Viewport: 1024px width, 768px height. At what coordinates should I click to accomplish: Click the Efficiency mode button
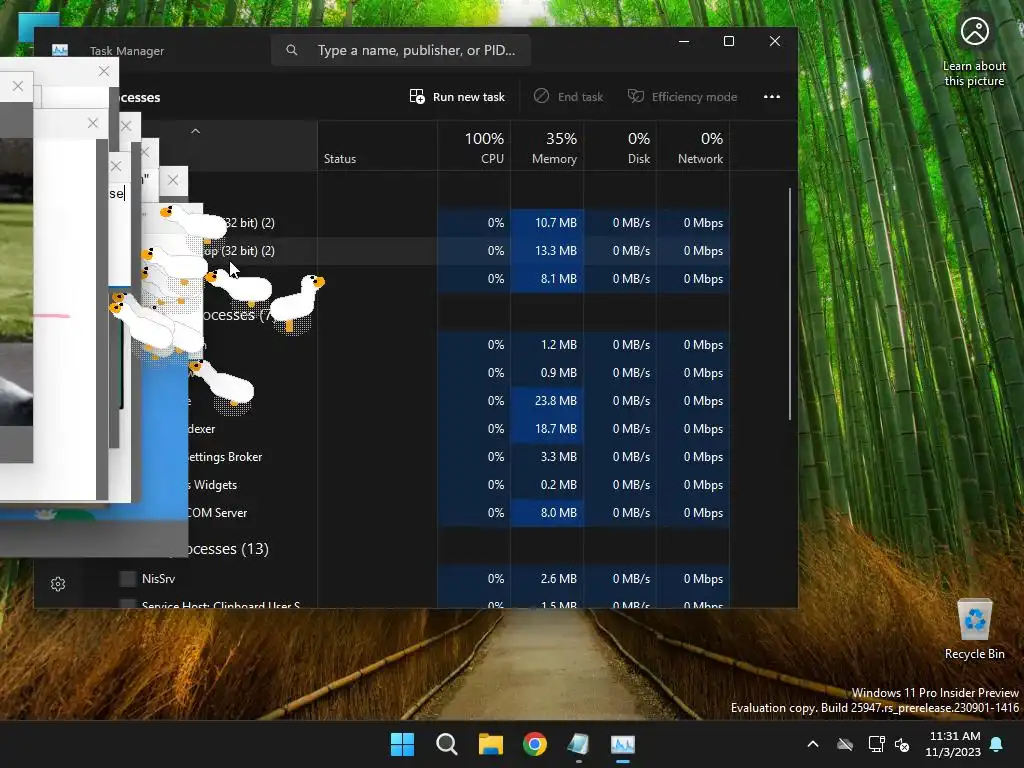(682, 97)
